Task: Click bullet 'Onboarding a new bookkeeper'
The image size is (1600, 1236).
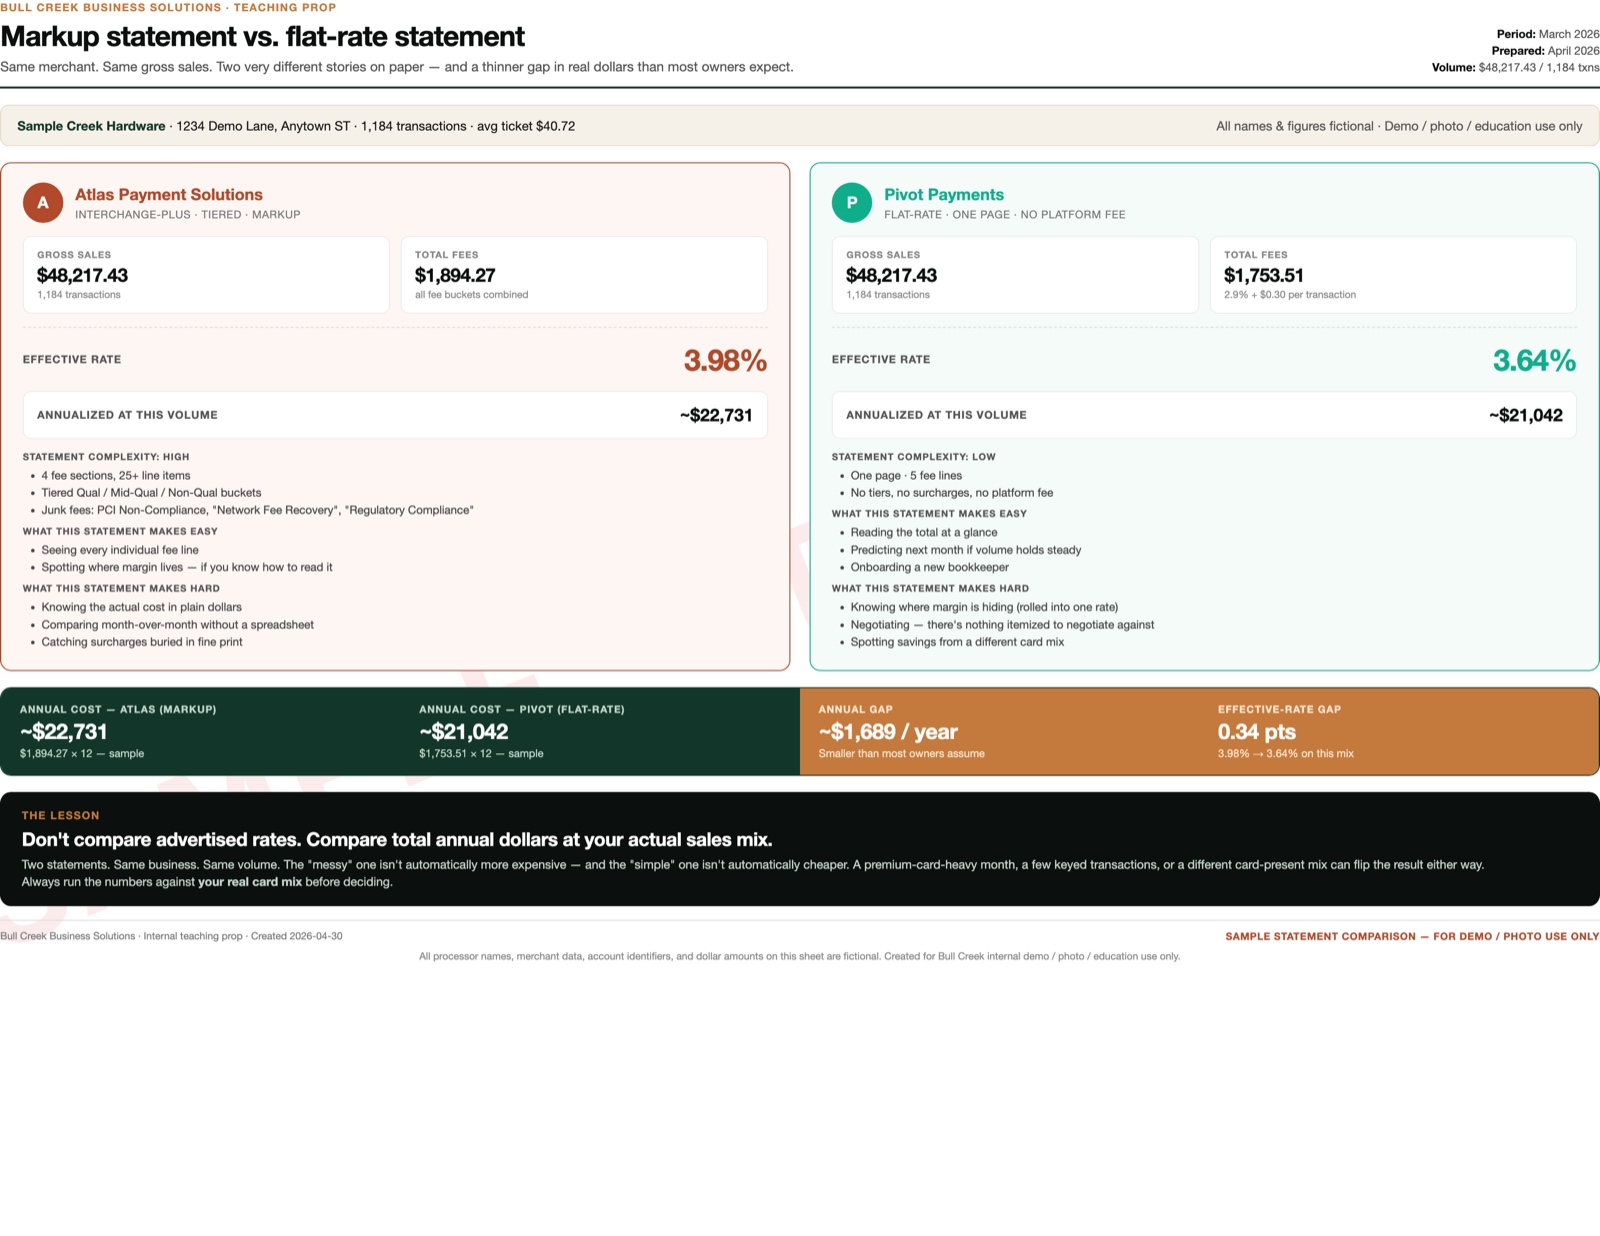Action: [x=930, y=567]
